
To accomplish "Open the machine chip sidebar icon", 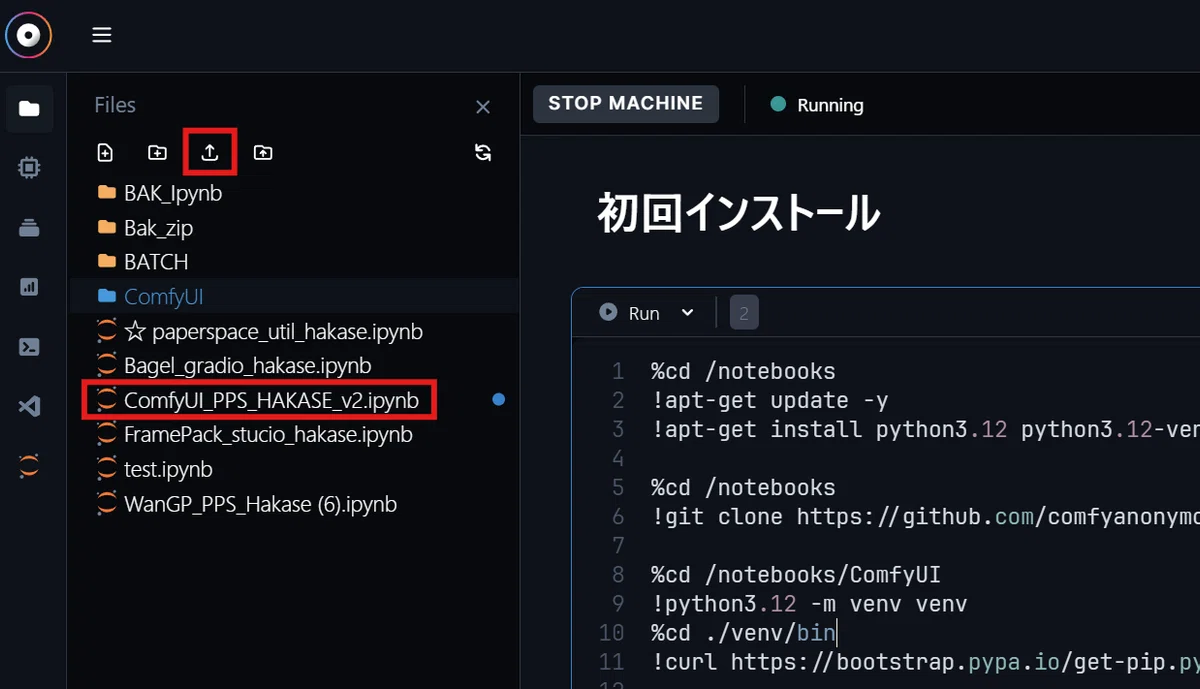I will tap(30, 168).
